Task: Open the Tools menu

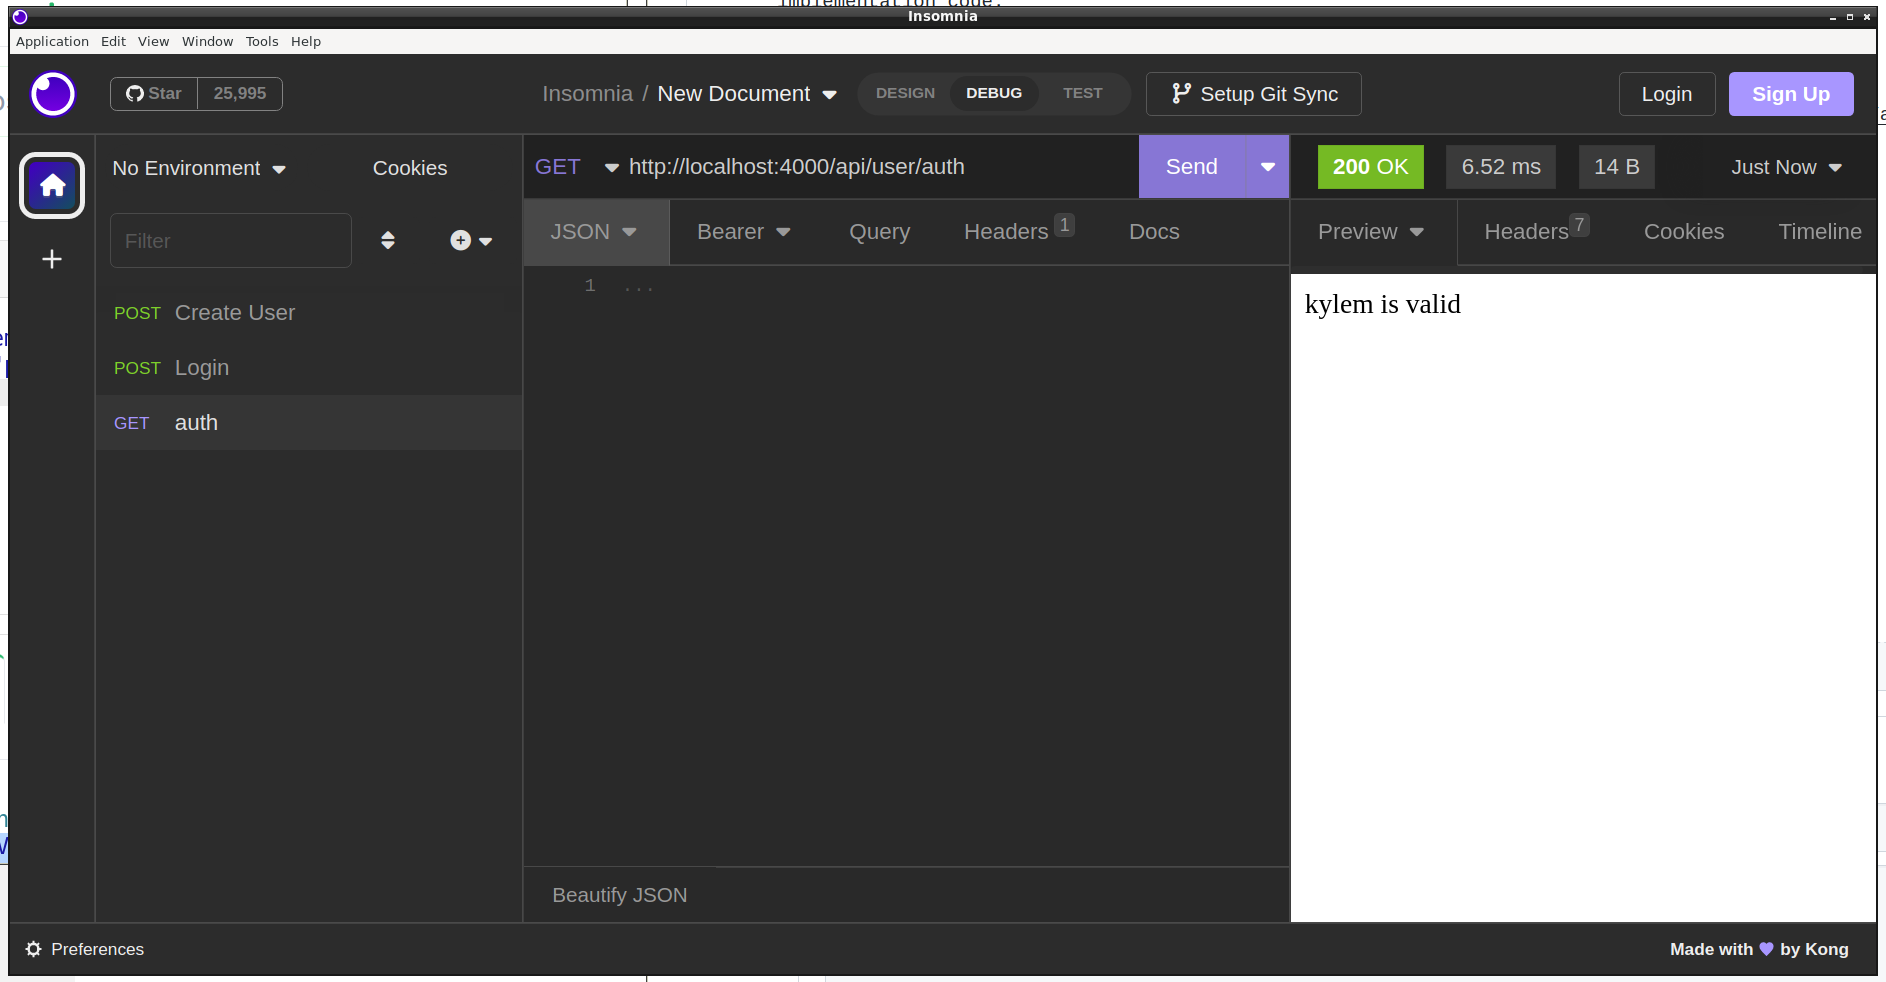Action: point(262,41)
